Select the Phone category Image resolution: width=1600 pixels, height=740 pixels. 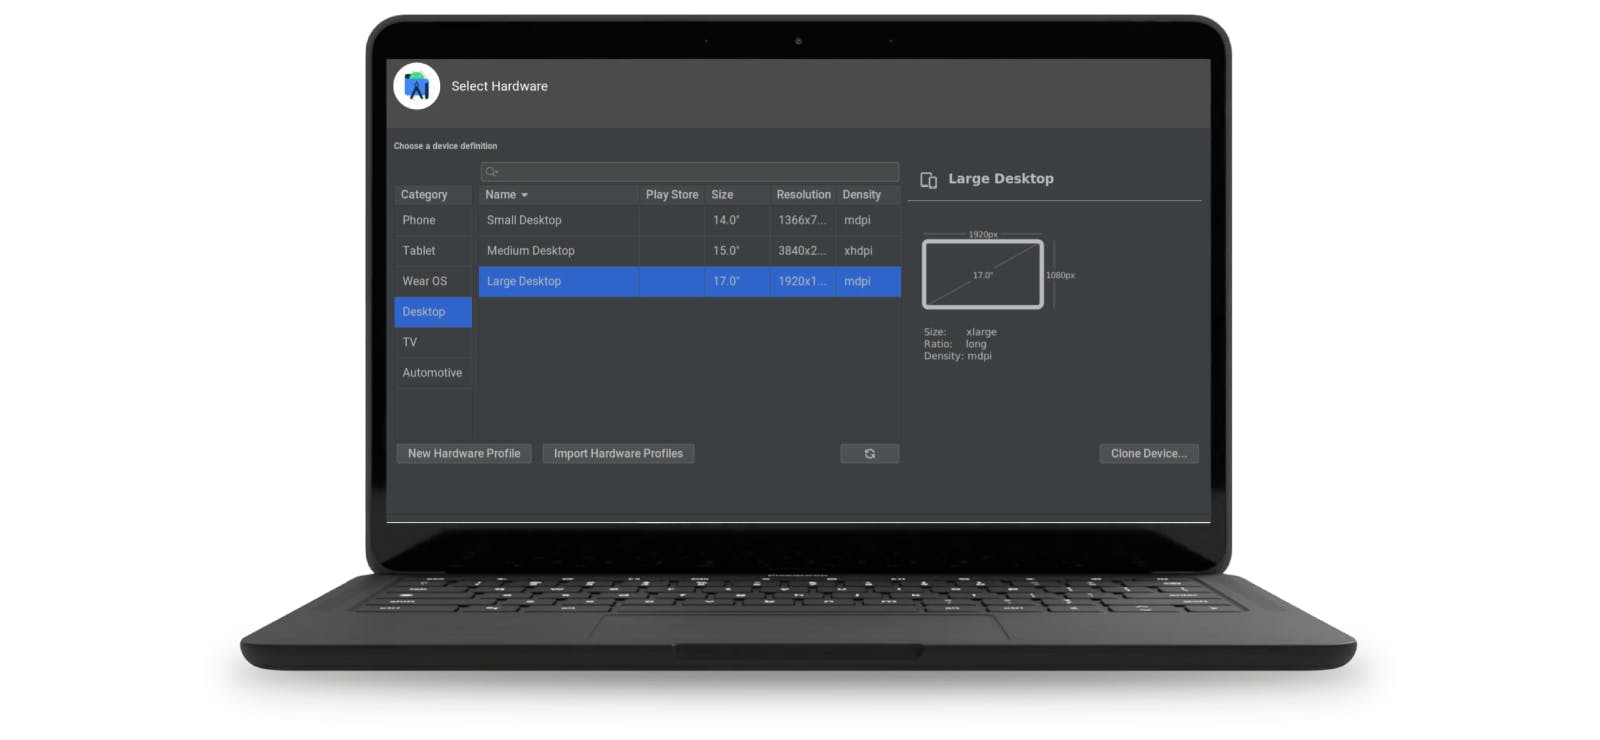(x=419, y=220)
